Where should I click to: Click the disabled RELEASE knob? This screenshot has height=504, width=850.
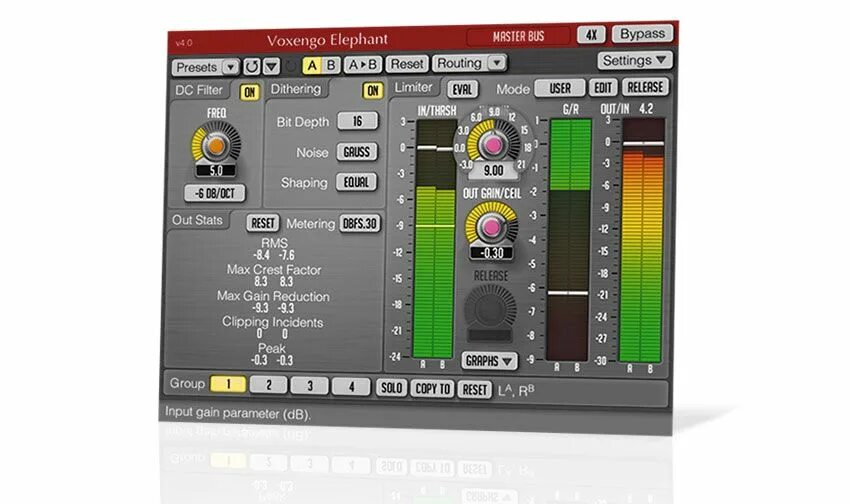[491, 309]
